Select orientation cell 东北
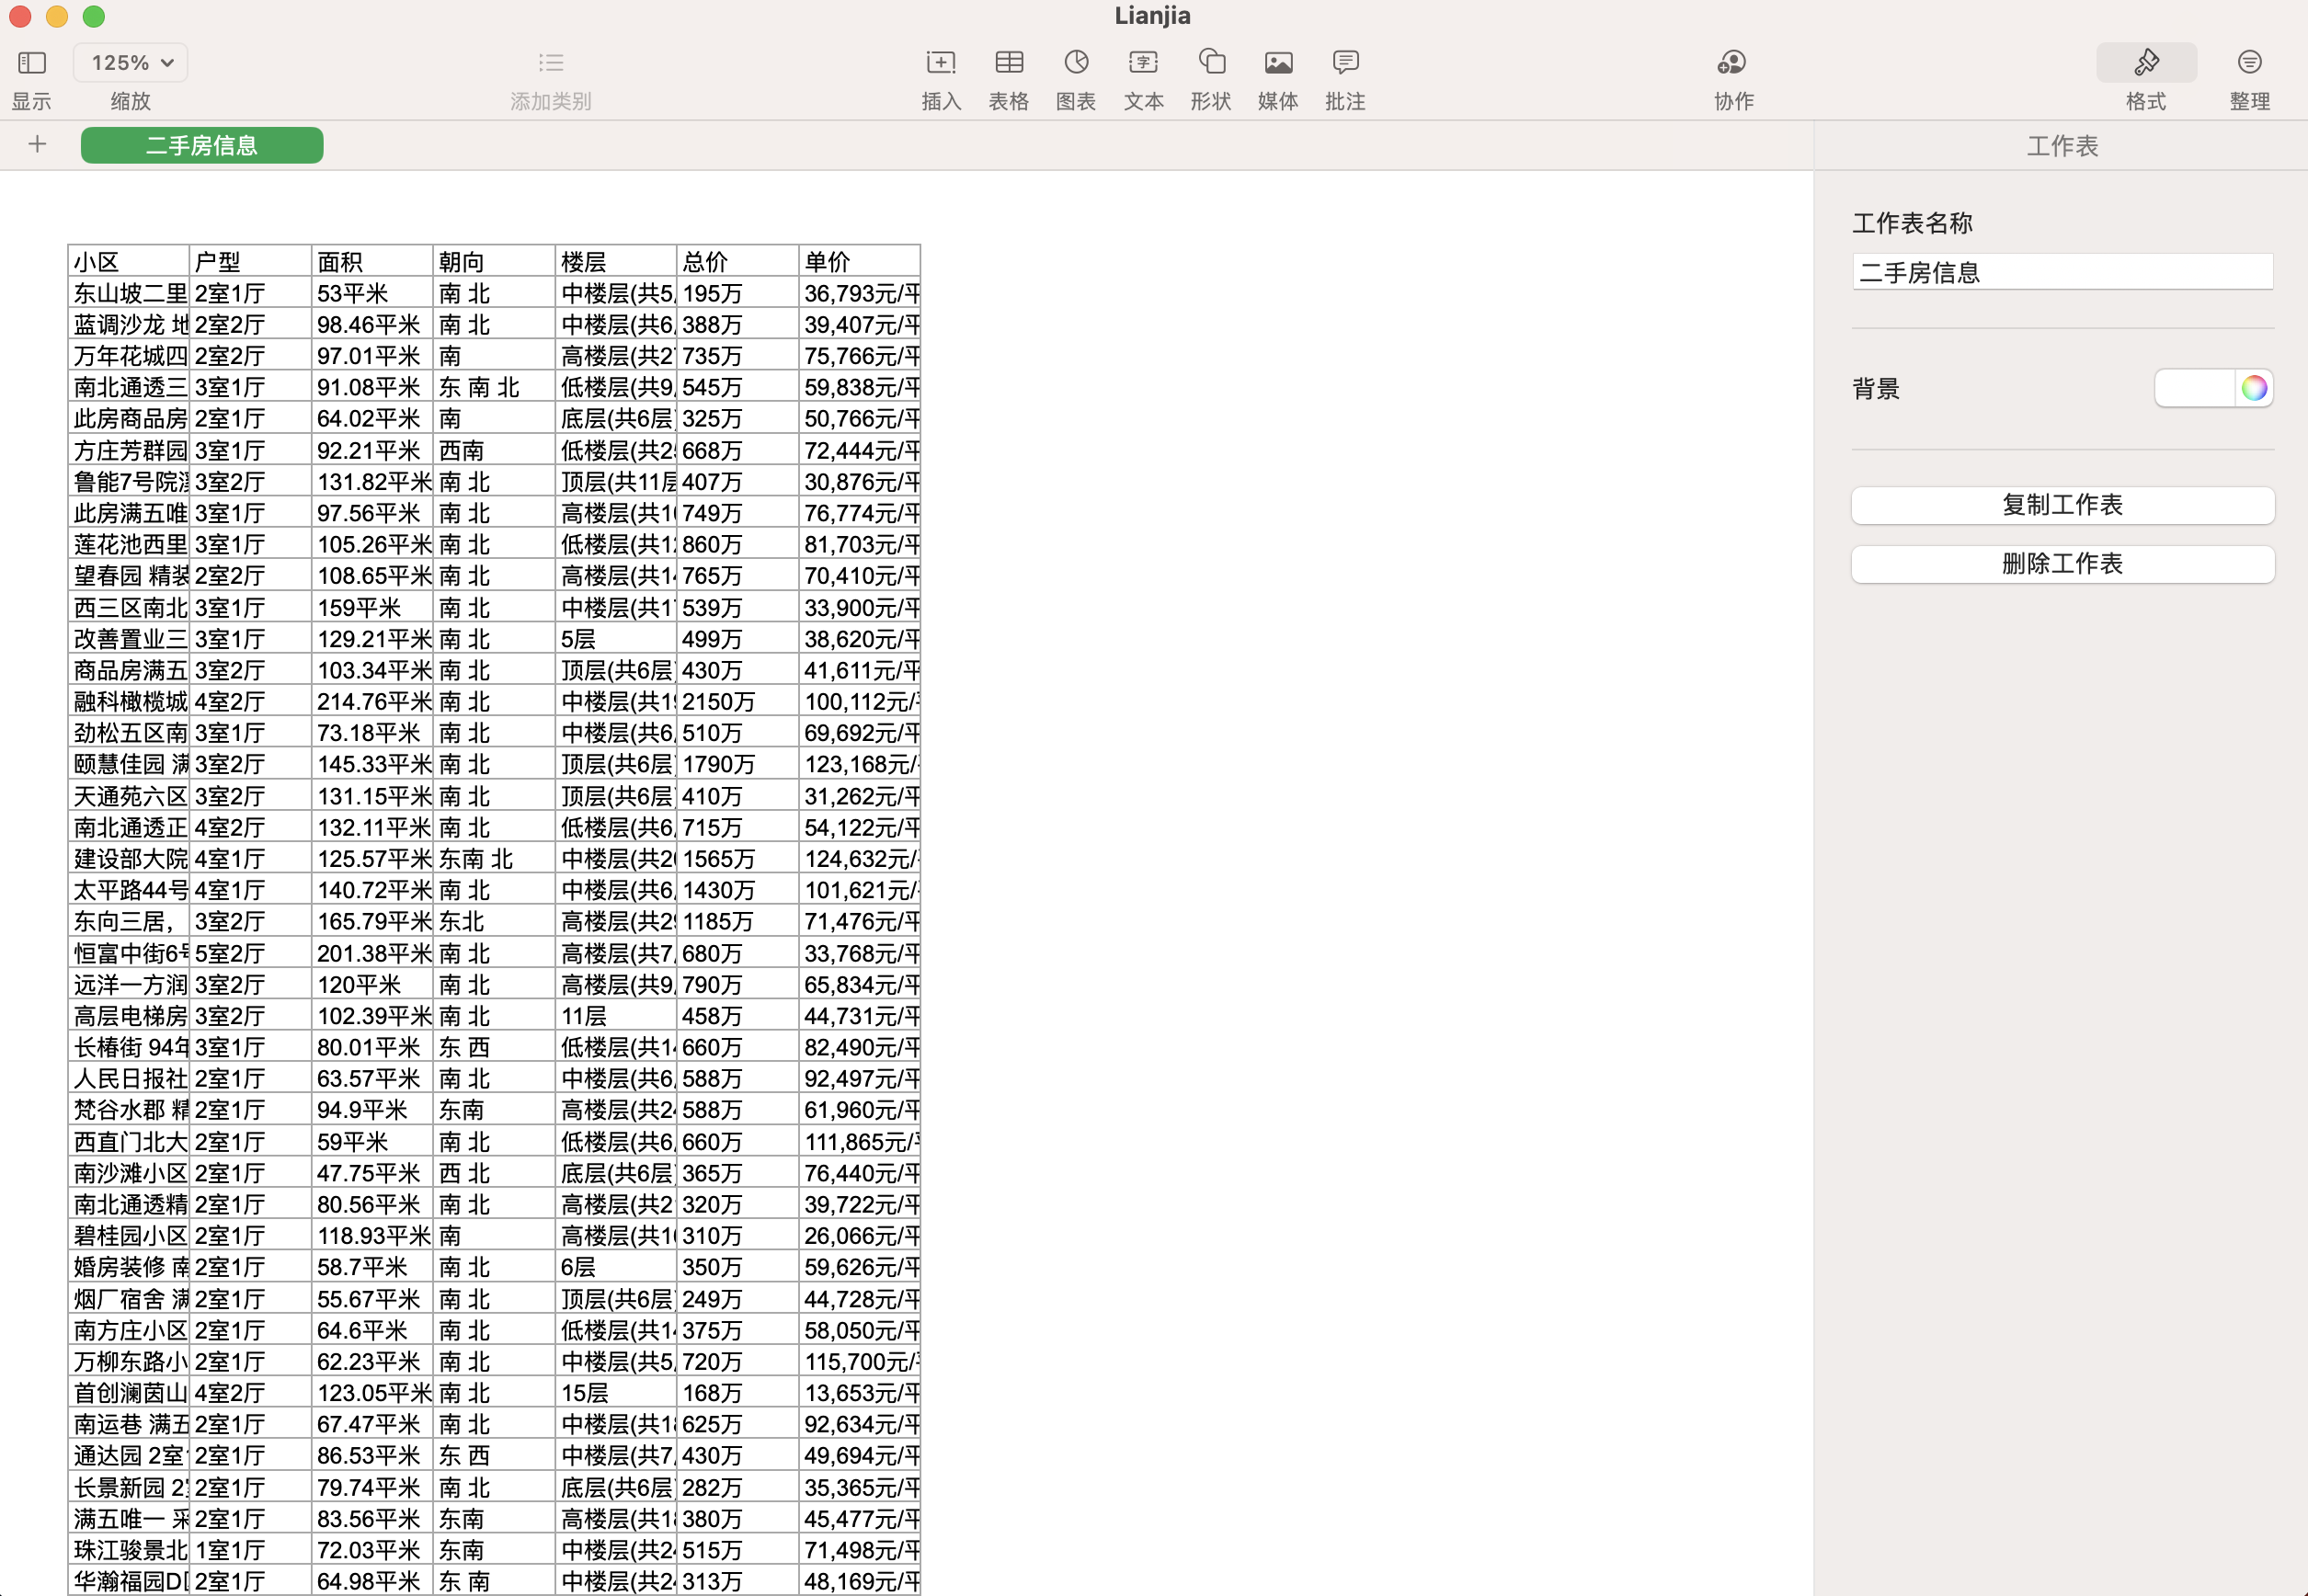This screenshot has width=2308, height=1596. [495, 921]
